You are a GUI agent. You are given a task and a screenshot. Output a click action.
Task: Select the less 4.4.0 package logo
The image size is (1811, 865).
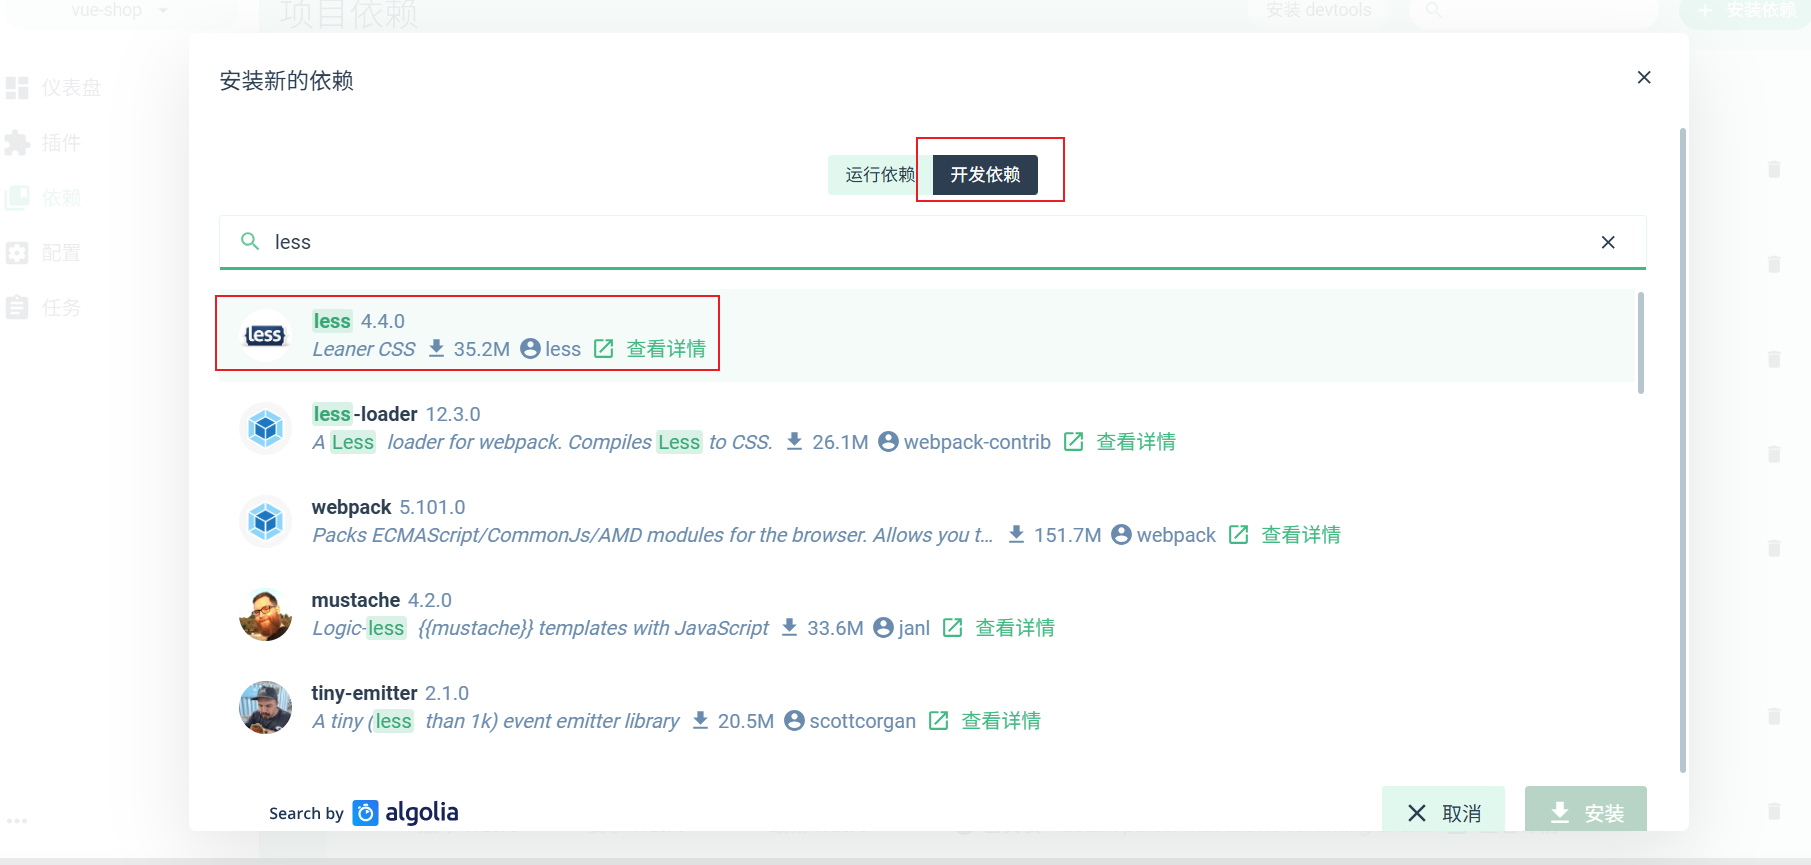(x=265, y=335)
